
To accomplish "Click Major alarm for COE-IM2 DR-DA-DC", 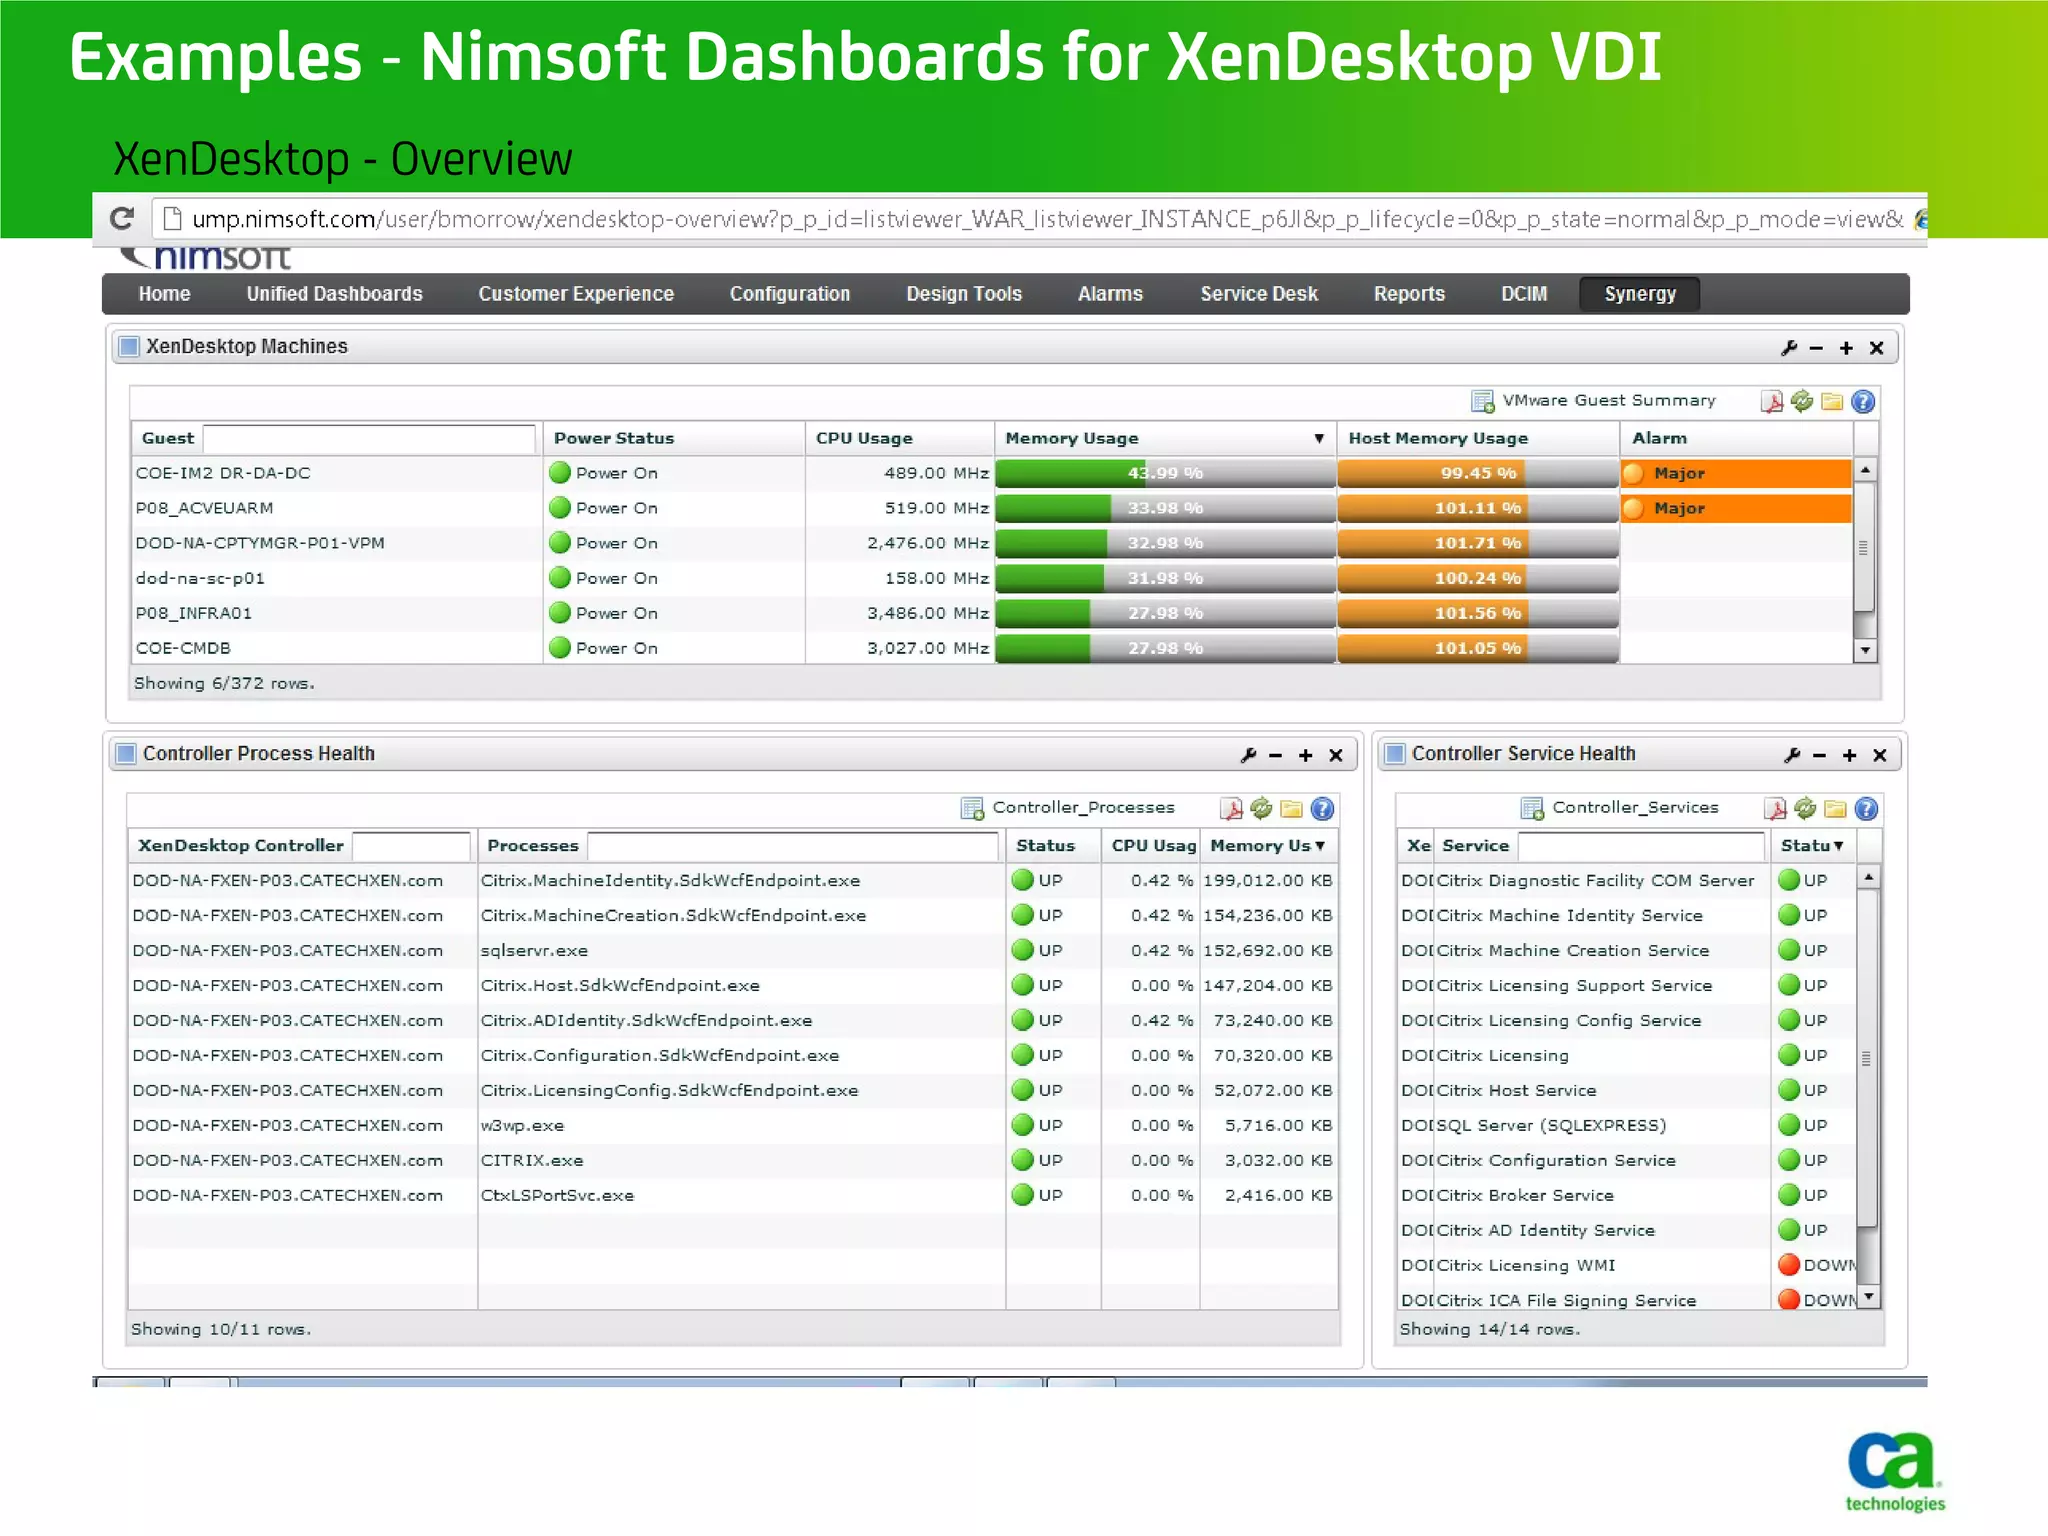I will point(1736,473).
